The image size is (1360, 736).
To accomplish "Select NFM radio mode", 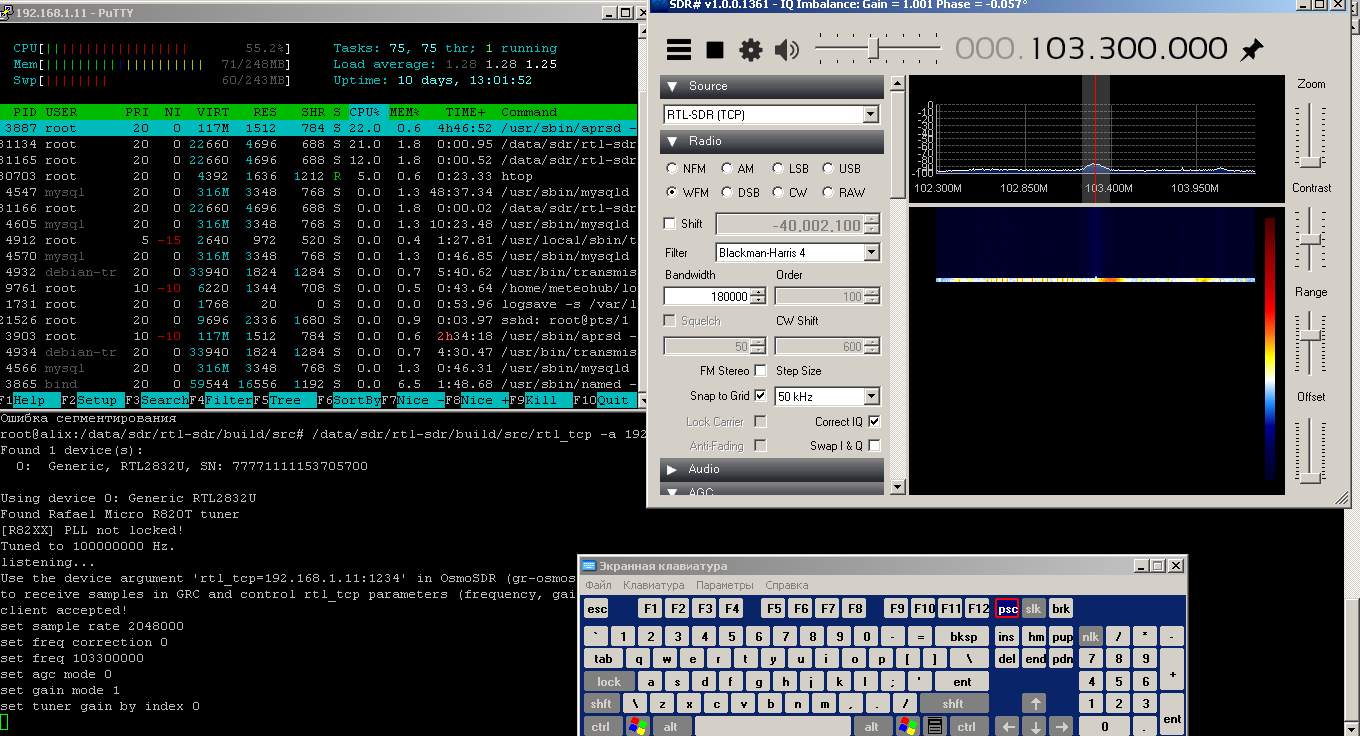I will click(x=686, y=169).
